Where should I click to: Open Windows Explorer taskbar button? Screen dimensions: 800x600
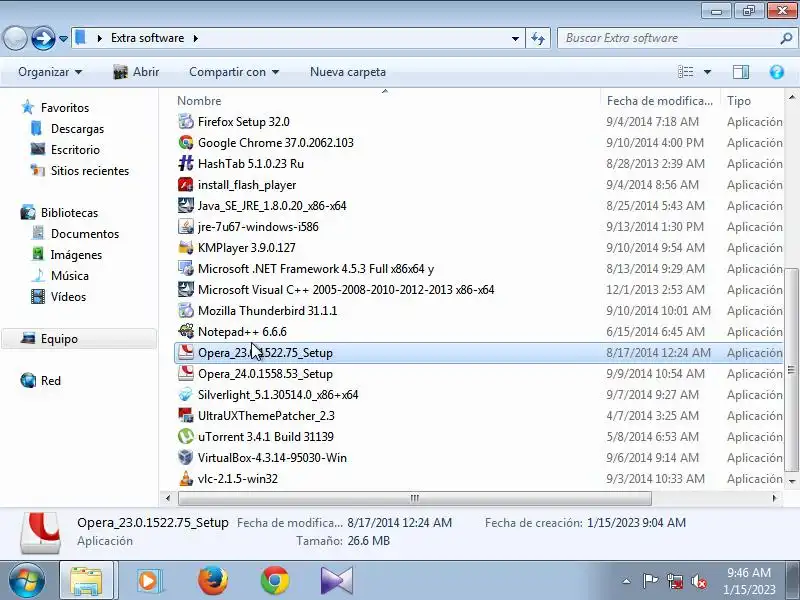pos(86,580)
